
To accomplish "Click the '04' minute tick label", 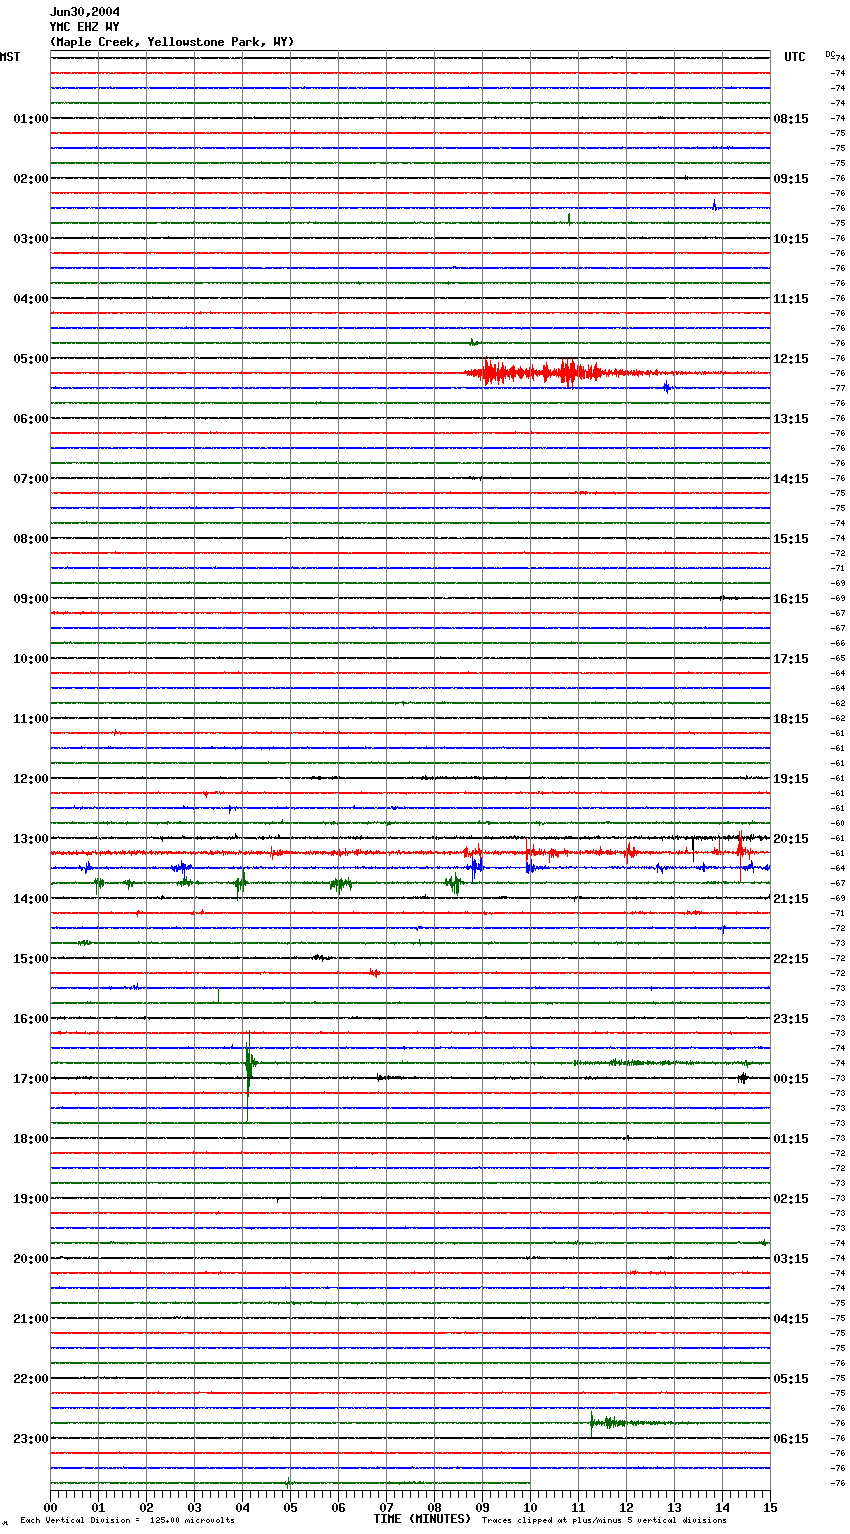I will [x=242, y=1508].
